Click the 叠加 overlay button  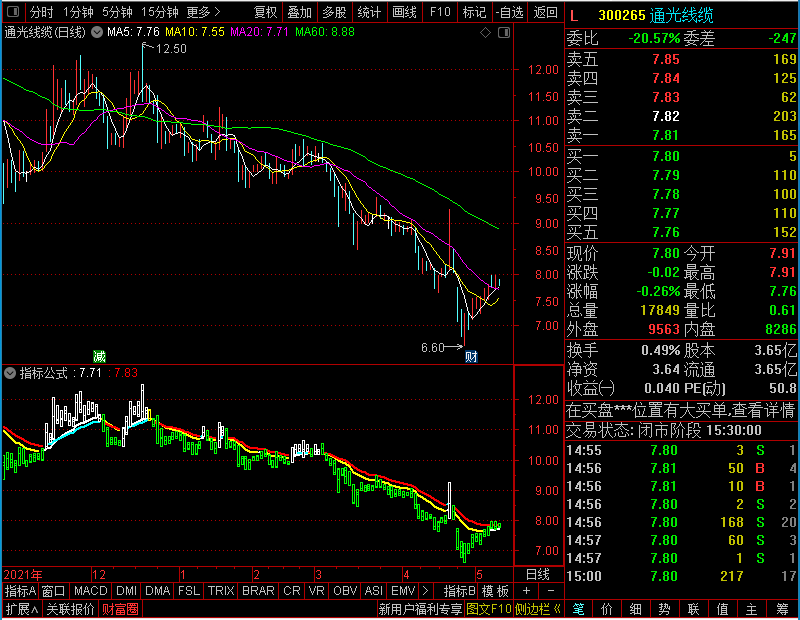299,12
